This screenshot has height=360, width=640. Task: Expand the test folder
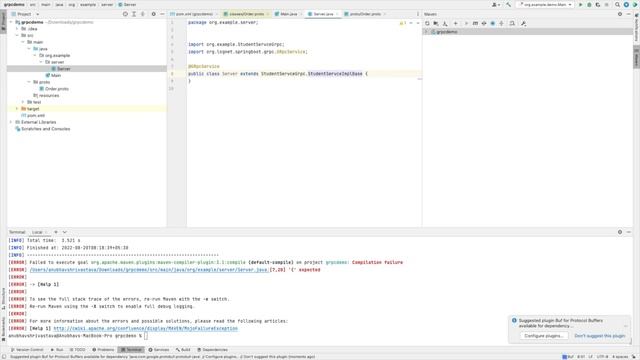pos(23,102)
